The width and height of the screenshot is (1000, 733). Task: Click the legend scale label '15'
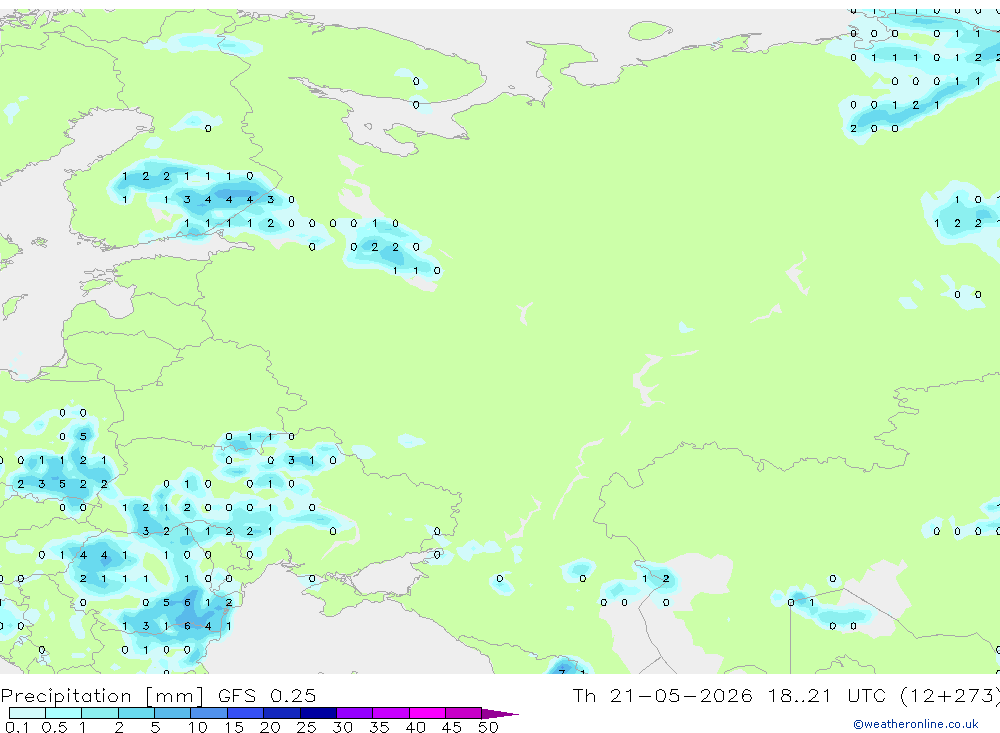233,727
